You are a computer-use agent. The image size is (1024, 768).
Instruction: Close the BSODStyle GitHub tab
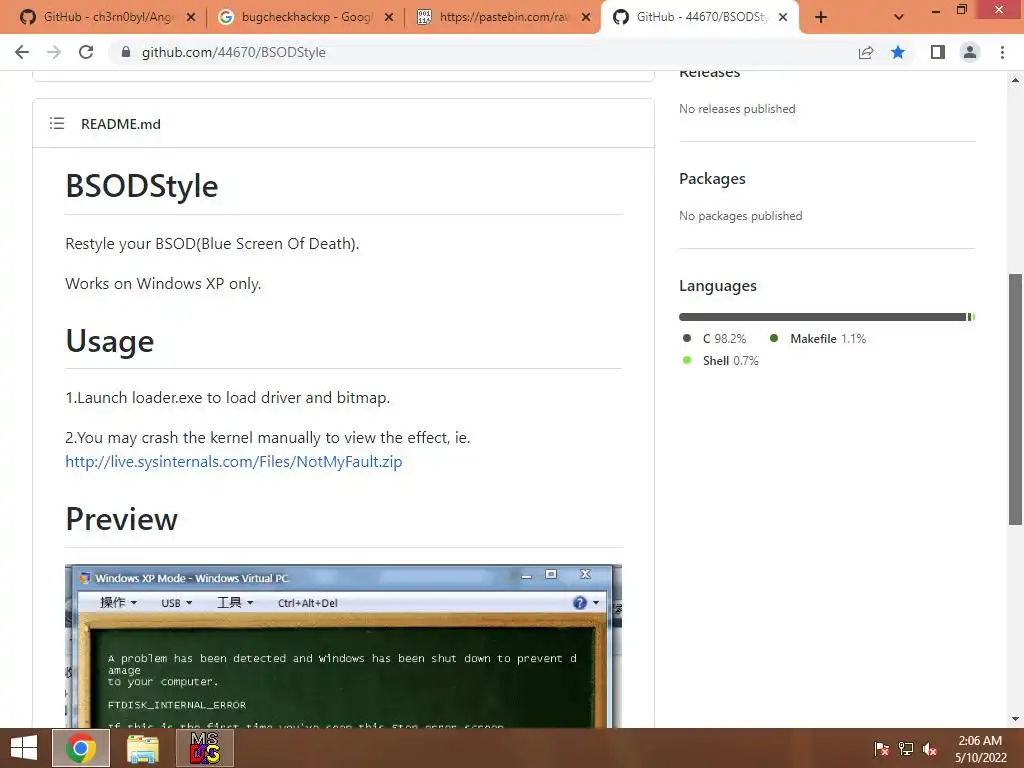coord(783,17)
